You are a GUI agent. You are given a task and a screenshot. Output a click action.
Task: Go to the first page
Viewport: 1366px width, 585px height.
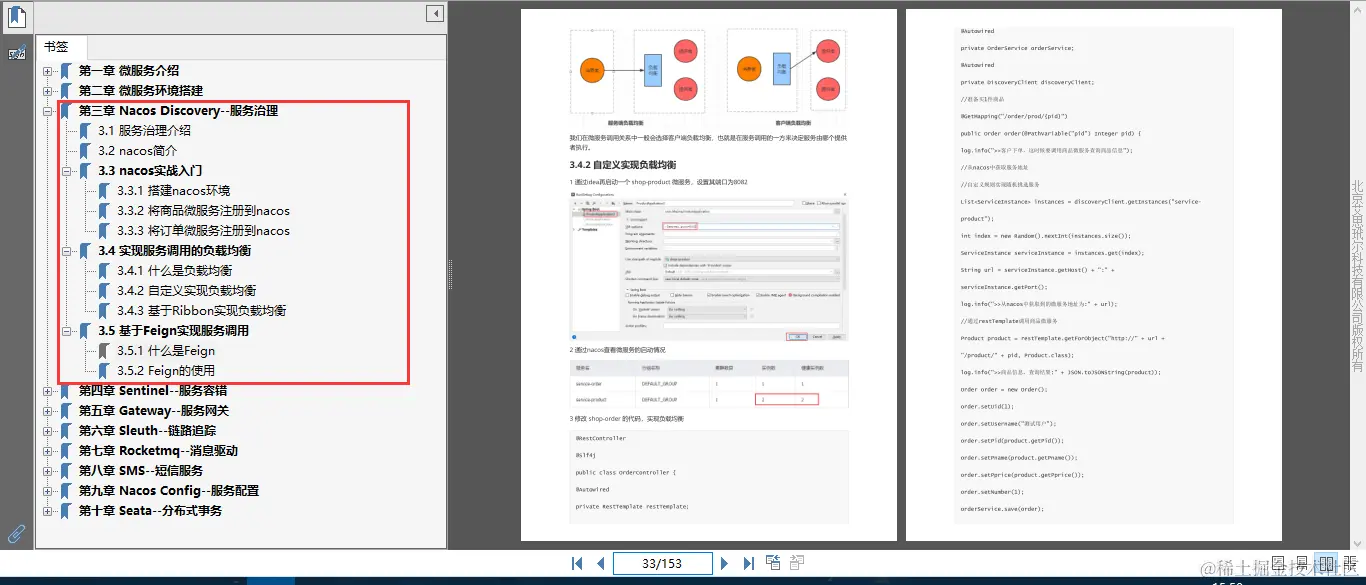tap(577, 564)
